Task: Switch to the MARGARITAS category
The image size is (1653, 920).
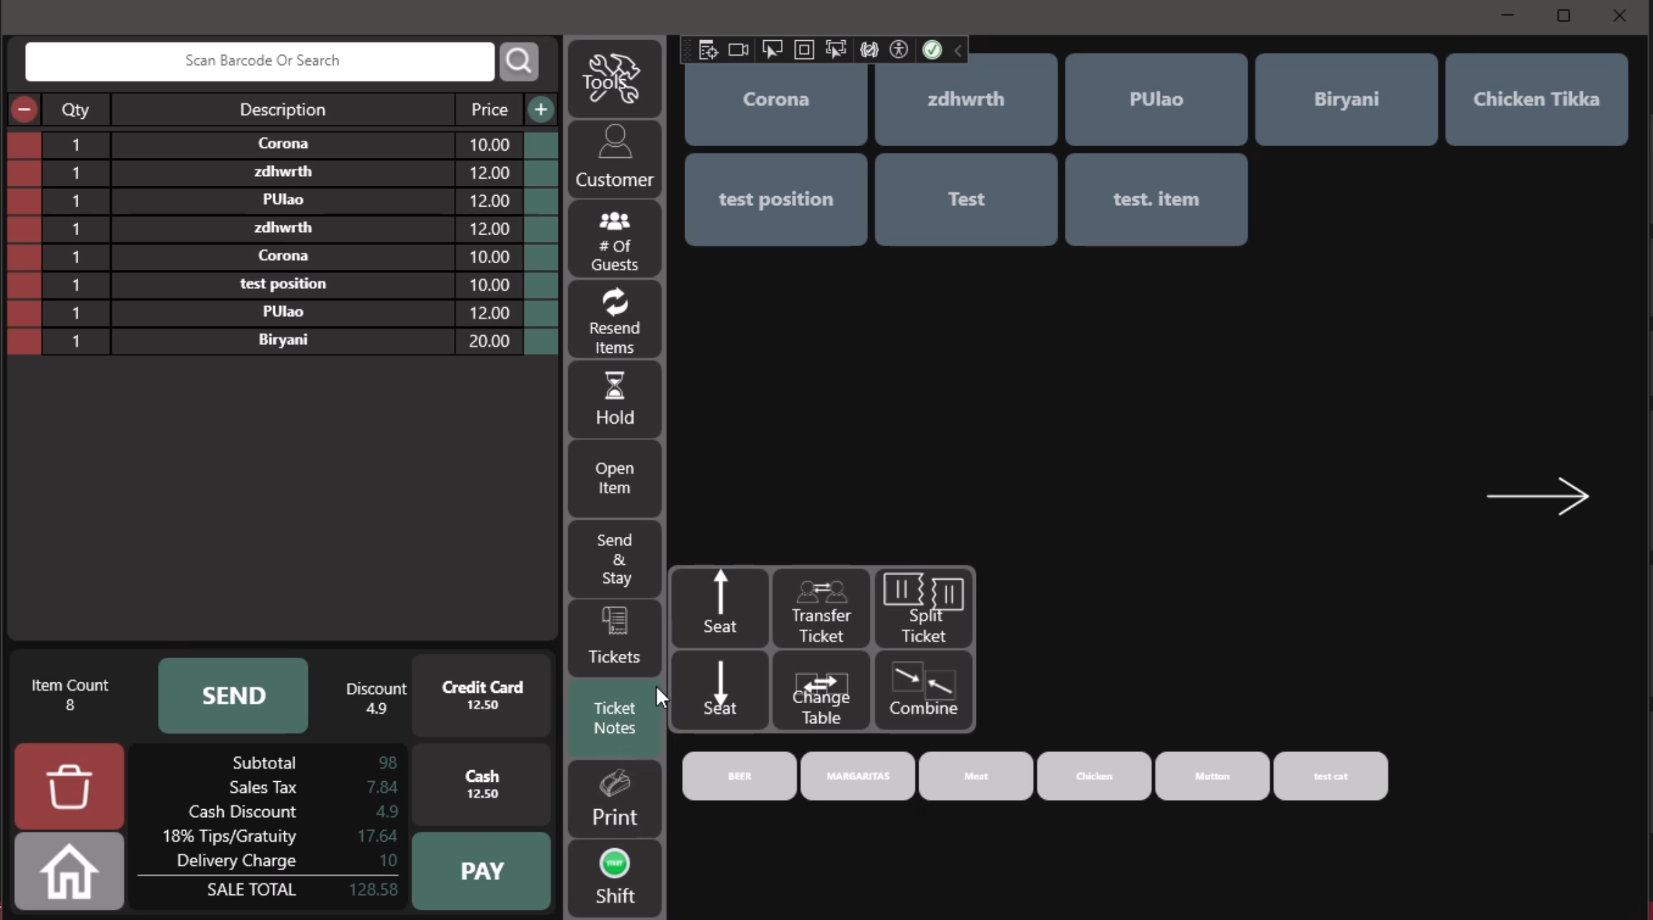Action: 857,776
